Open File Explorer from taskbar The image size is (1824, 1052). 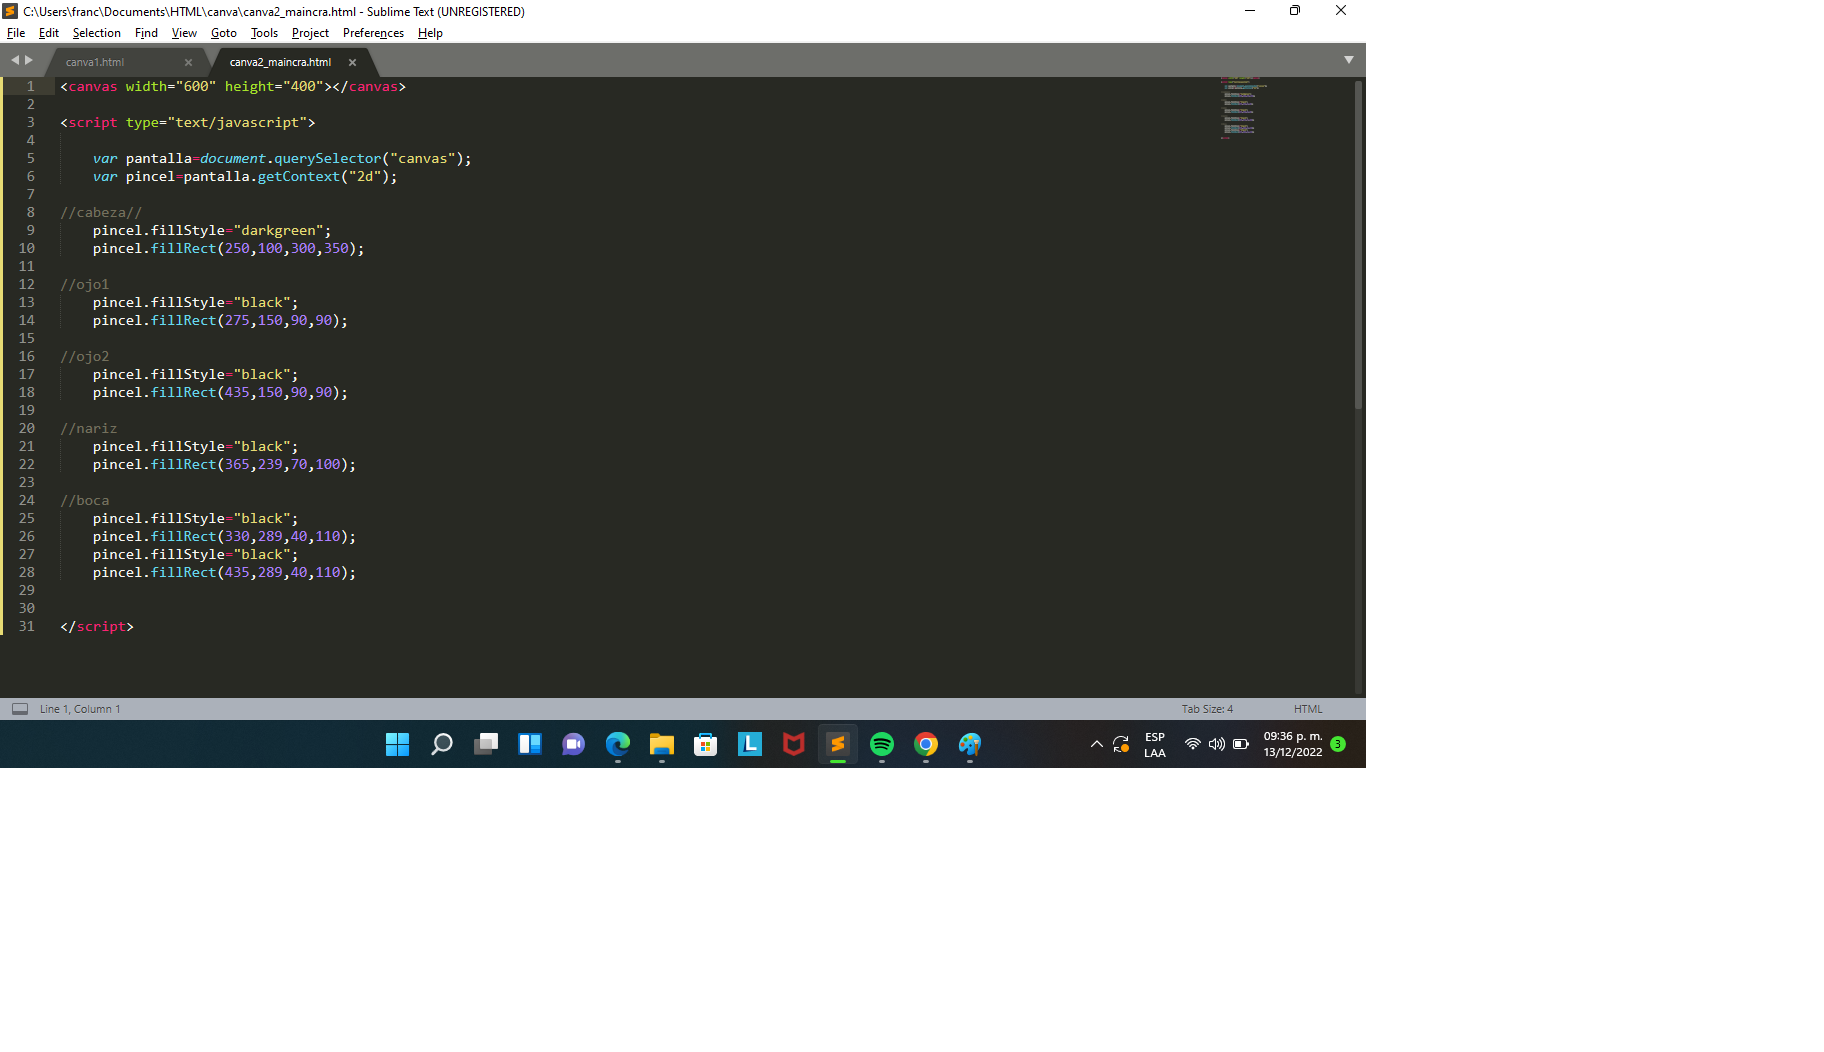tap(662, 744)
